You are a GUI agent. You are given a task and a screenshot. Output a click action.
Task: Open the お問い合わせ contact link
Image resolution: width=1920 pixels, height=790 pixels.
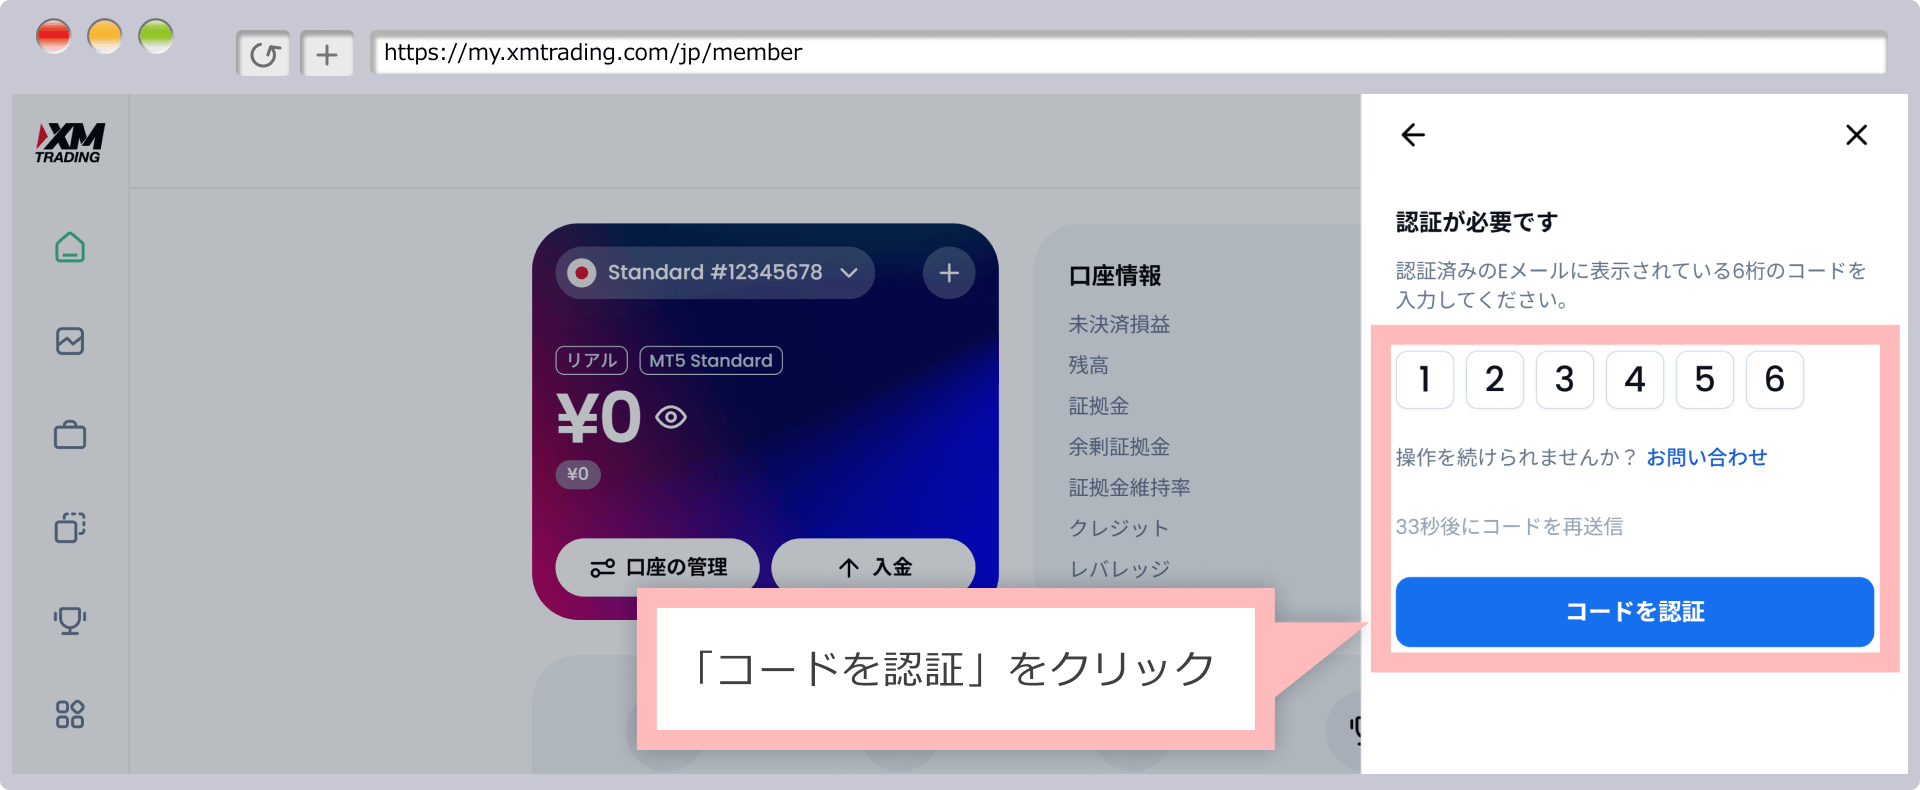pyautogui.click(x=1707, y=457)
